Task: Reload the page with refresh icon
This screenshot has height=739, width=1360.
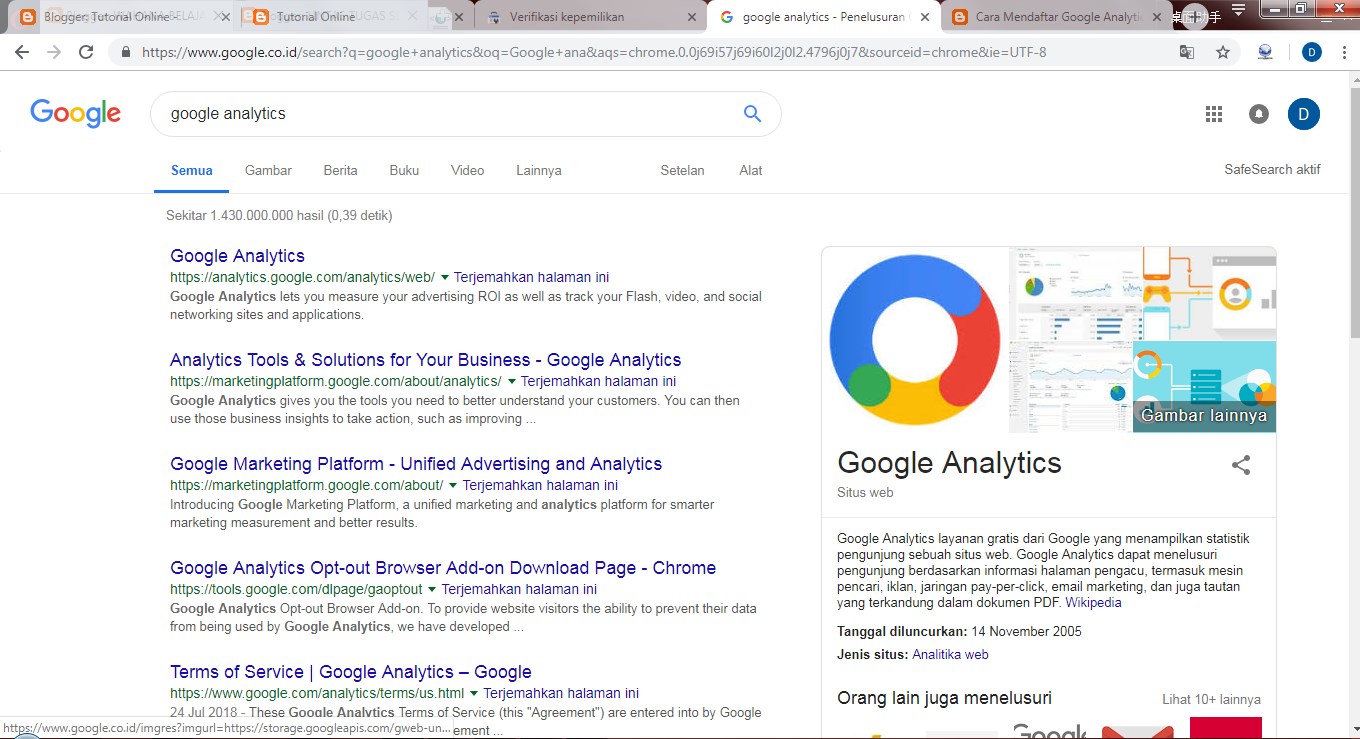Action: (86, 52)
